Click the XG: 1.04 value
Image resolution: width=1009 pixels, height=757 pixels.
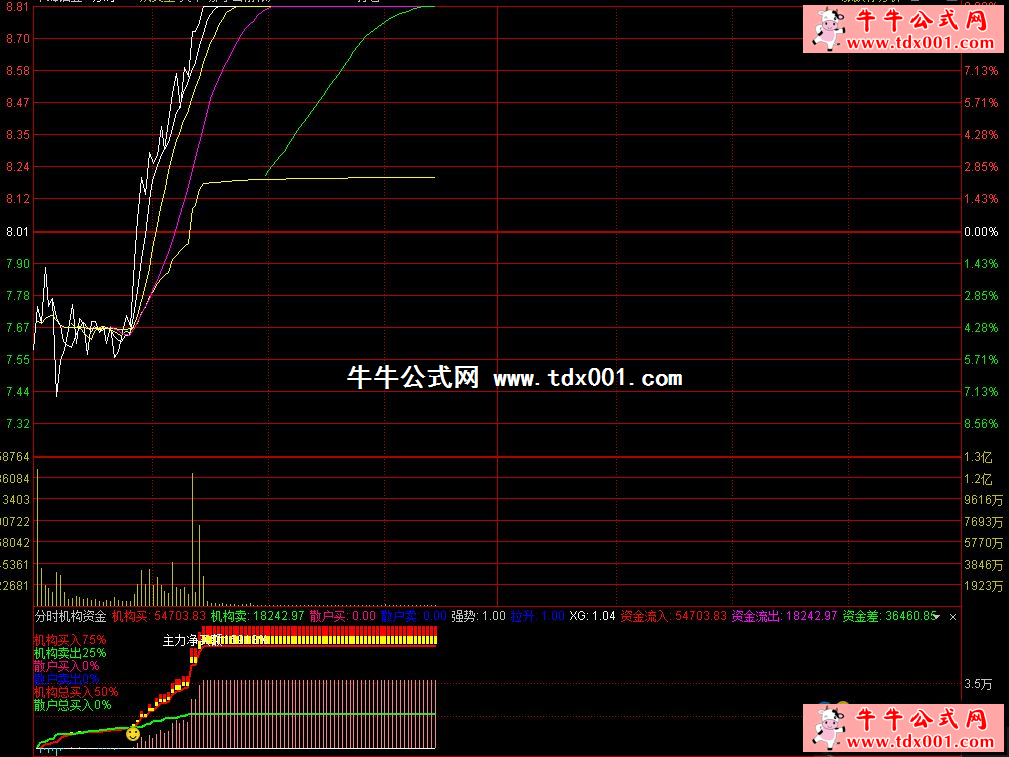coord(593,616)
